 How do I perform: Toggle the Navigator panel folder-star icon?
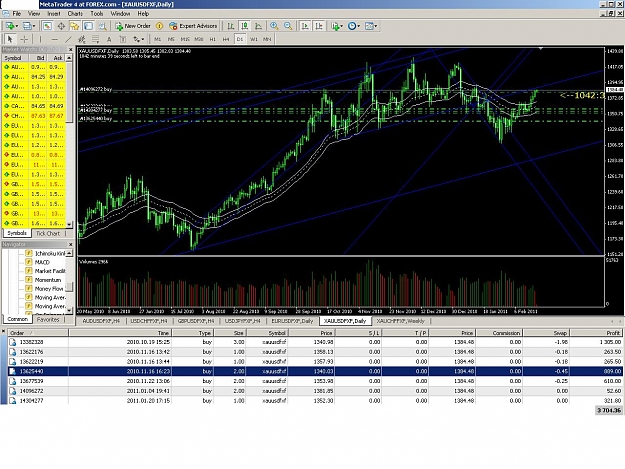click(x=75, y=26)
